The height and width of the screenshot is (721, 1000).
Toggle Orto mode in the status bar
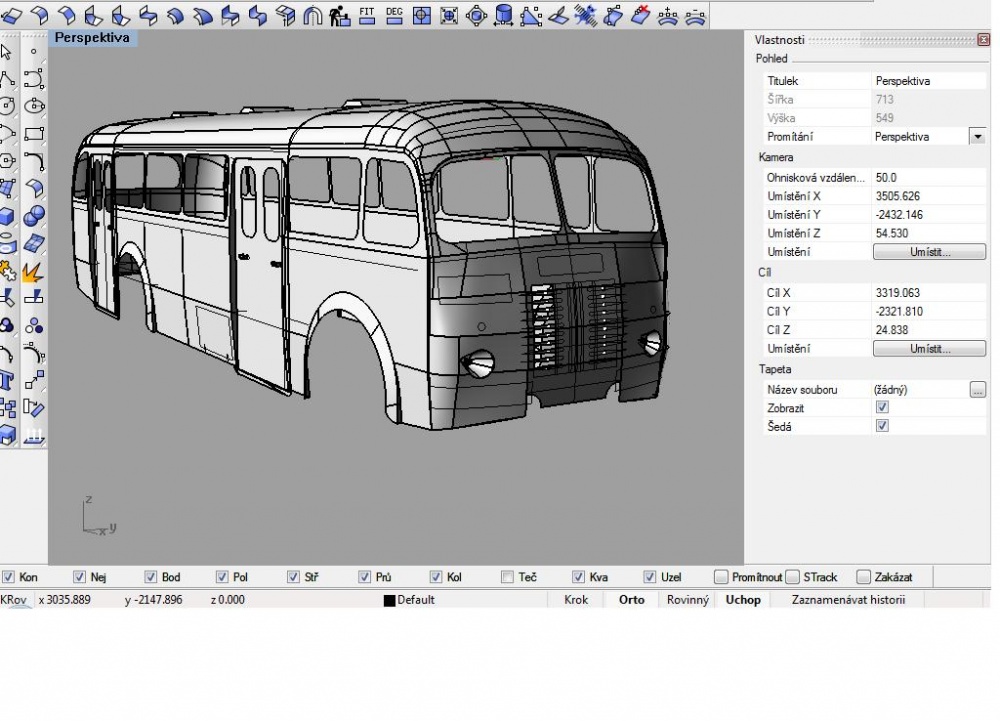(631, 600)
